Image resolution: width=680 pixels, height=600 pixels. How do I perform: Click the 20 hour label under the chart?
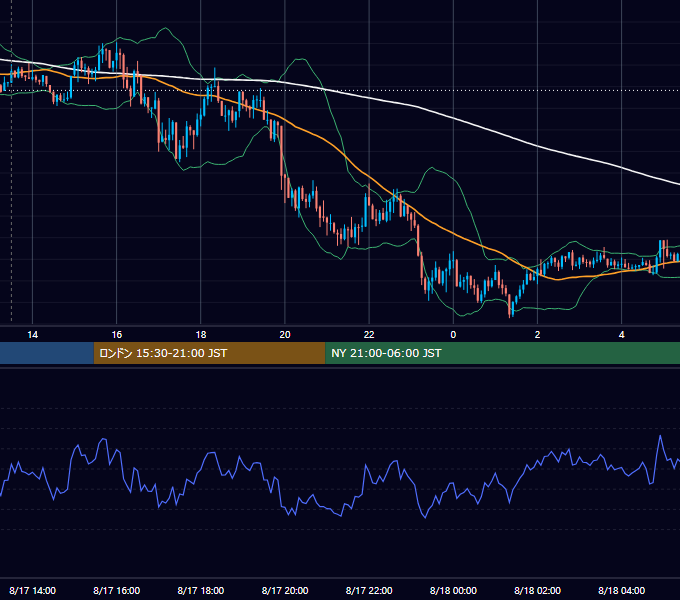tap(285, 335)
